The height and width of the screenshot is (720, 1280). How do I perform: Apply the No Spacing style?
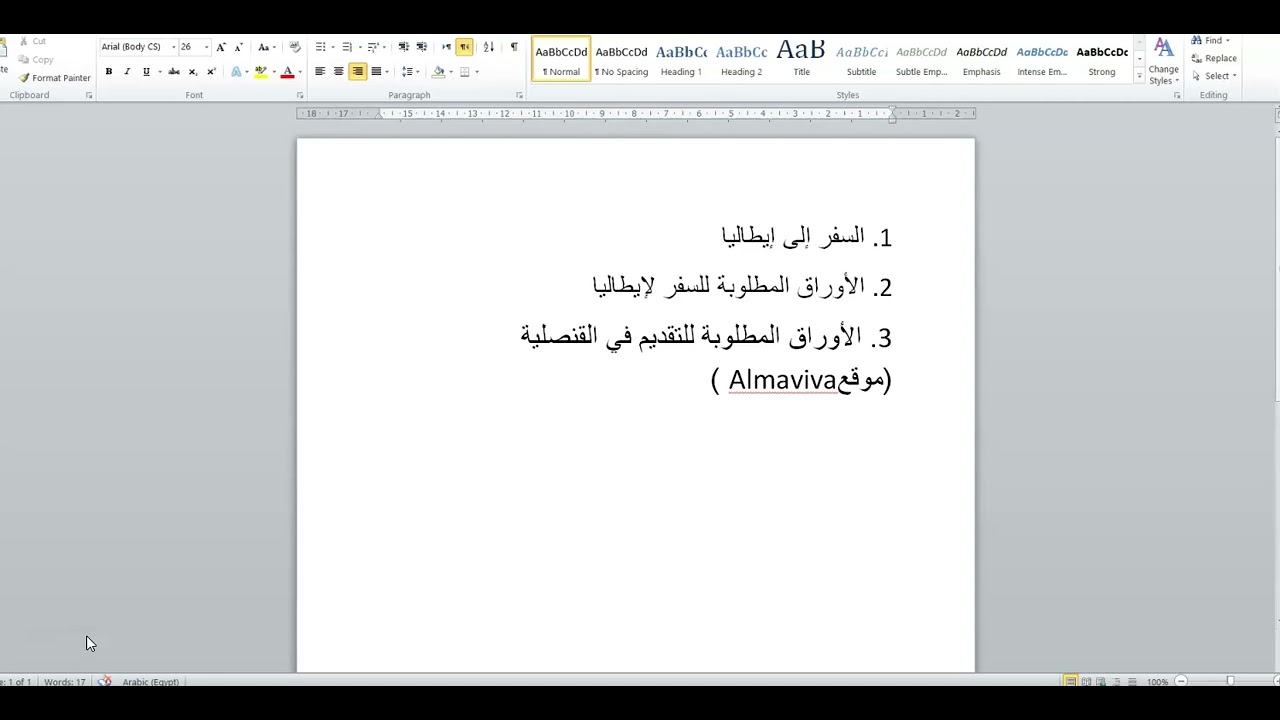point(621,60)
